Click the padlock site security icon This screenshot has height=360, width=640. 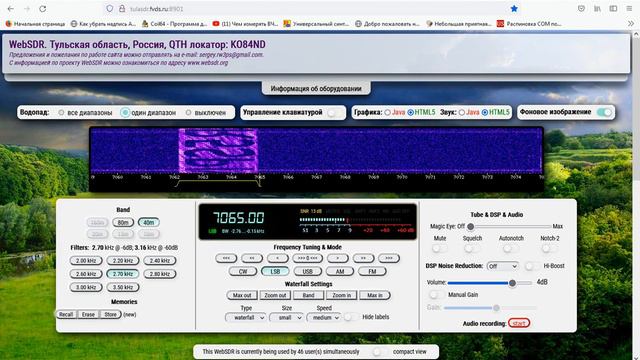[x=122, y=9]
